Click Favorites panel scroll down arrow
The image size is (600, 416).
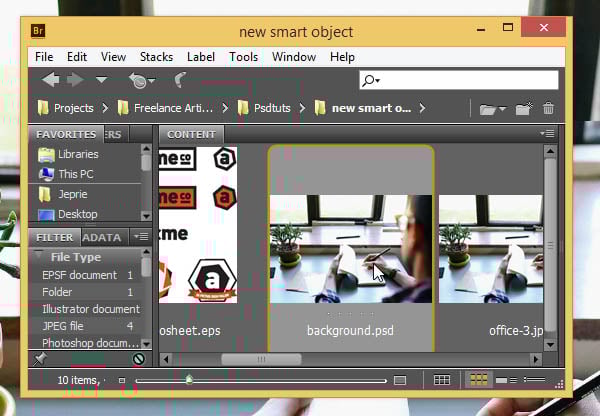[146, 216]
